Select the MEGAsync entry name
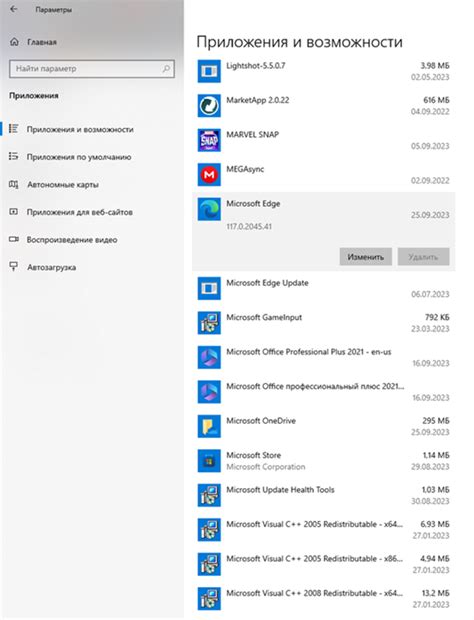The height and width of the screenshot is (620, 474). 245,169
